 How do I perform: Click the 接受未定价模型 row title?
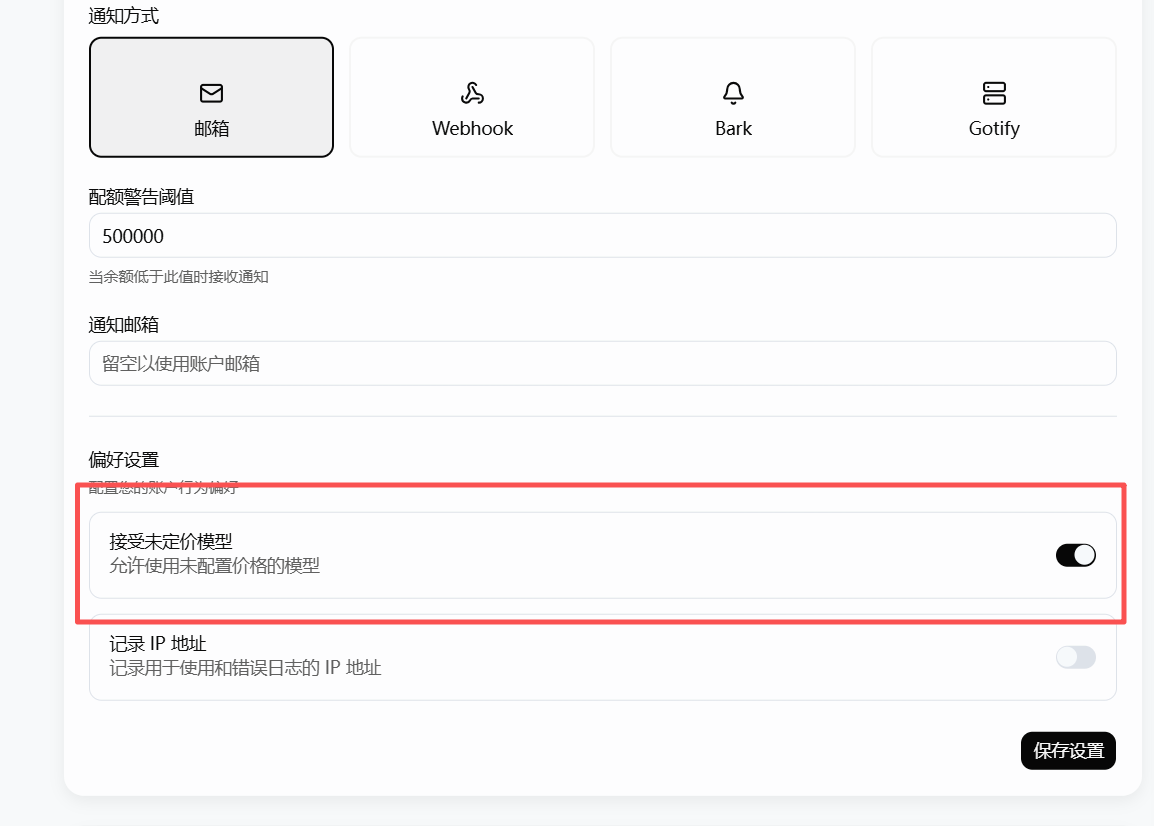click(x=171, y=541)
